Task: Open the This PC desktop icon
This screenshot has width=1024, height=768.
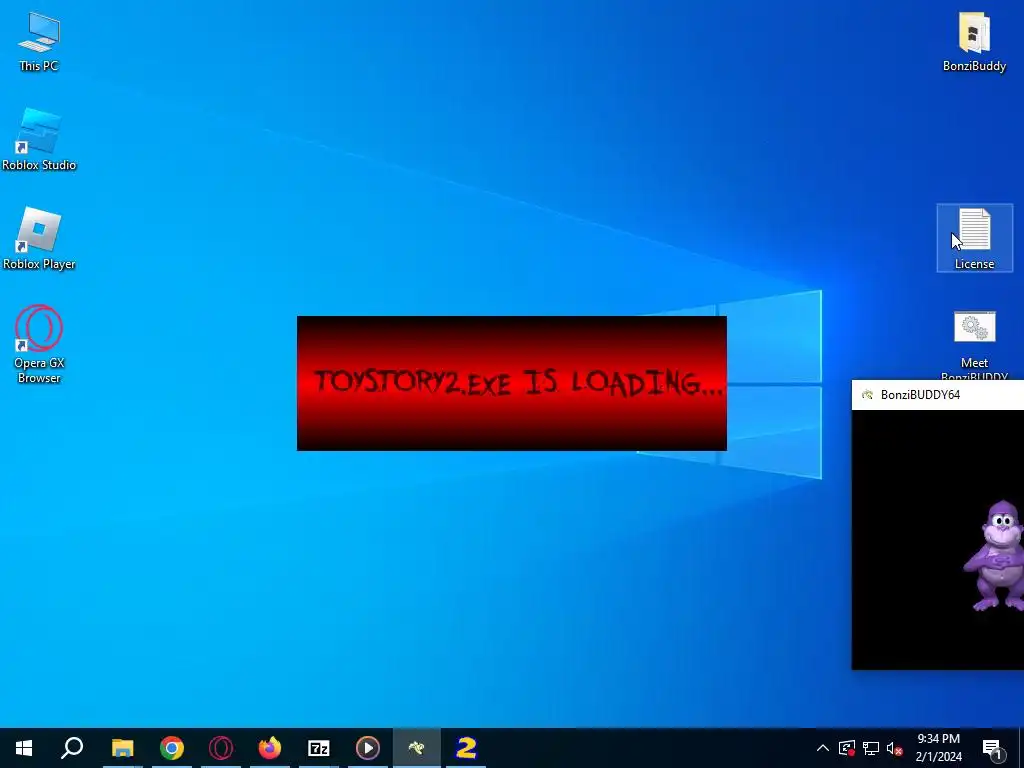Action: [x=39, y=41]
